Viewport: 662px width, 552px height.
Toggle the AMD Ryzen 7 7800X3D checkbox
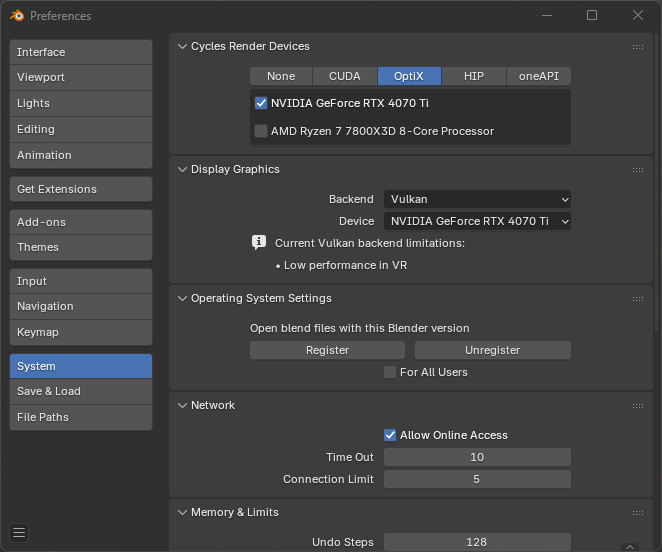tap(261, 131)
